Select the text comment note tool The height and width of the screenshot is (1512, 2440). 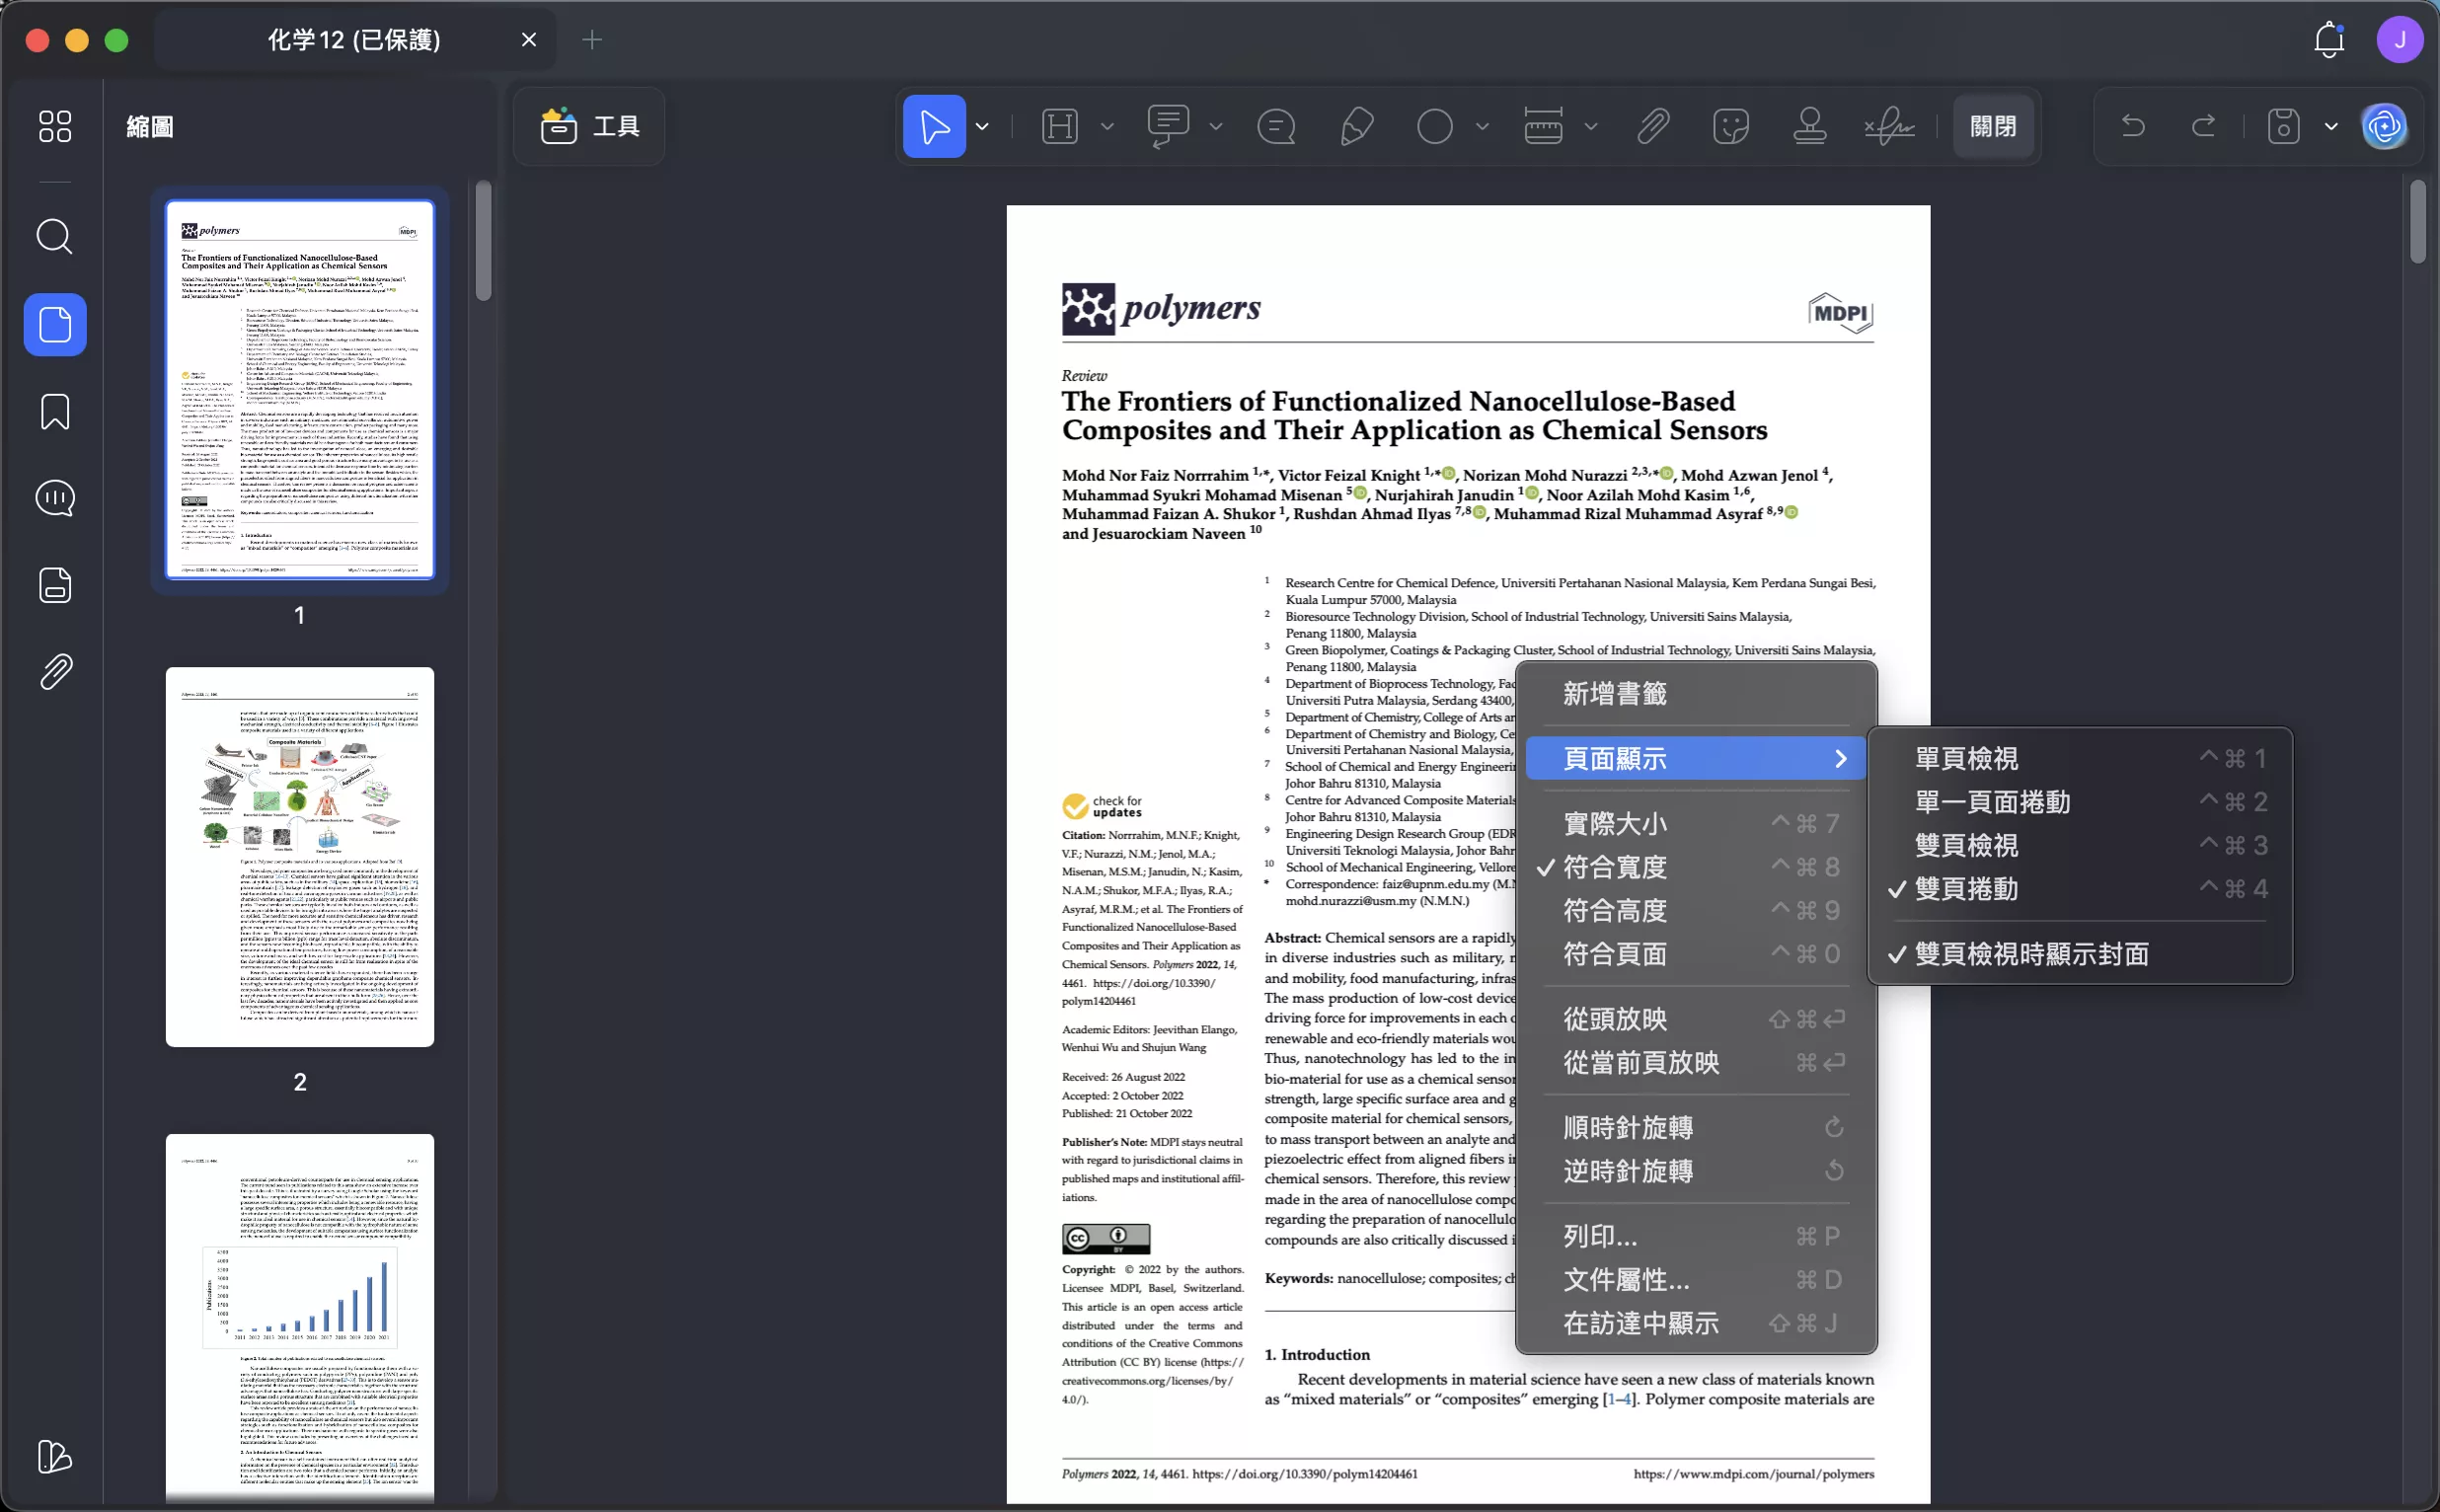tap(1168, 126)
